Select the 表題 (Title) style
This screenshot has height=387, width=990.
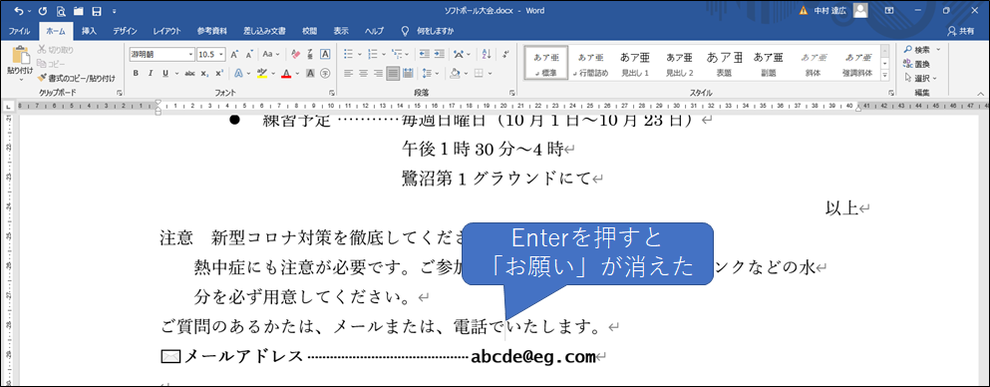724,63
